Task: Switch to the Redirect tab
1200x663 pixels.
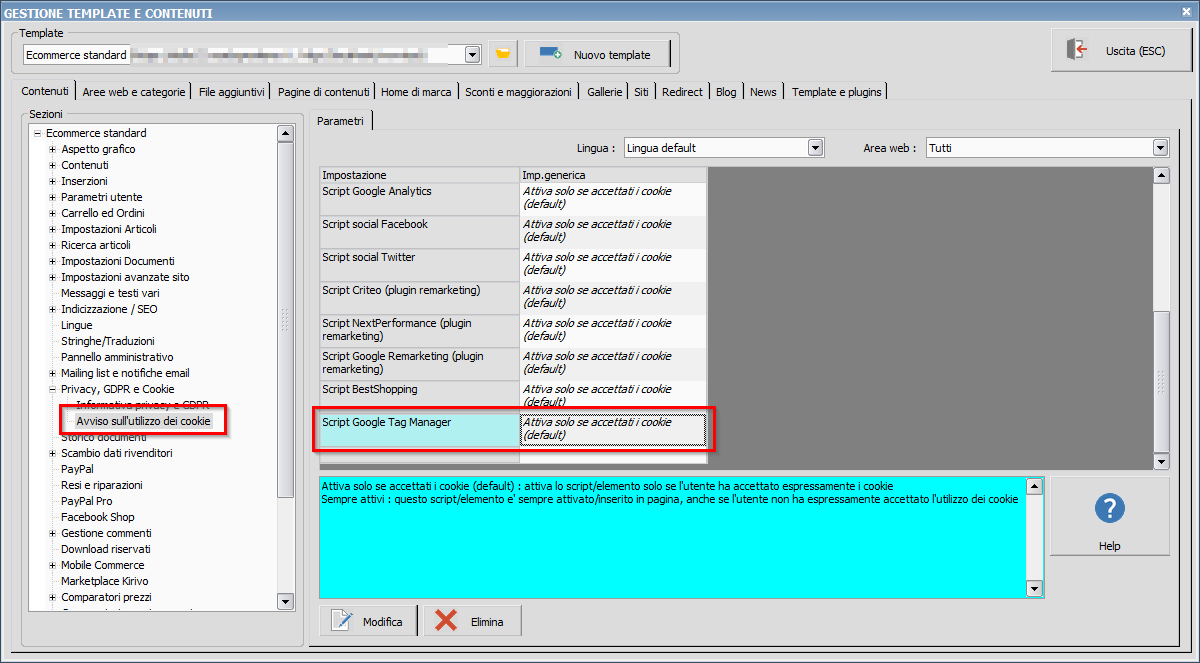Action: [682, 92]
